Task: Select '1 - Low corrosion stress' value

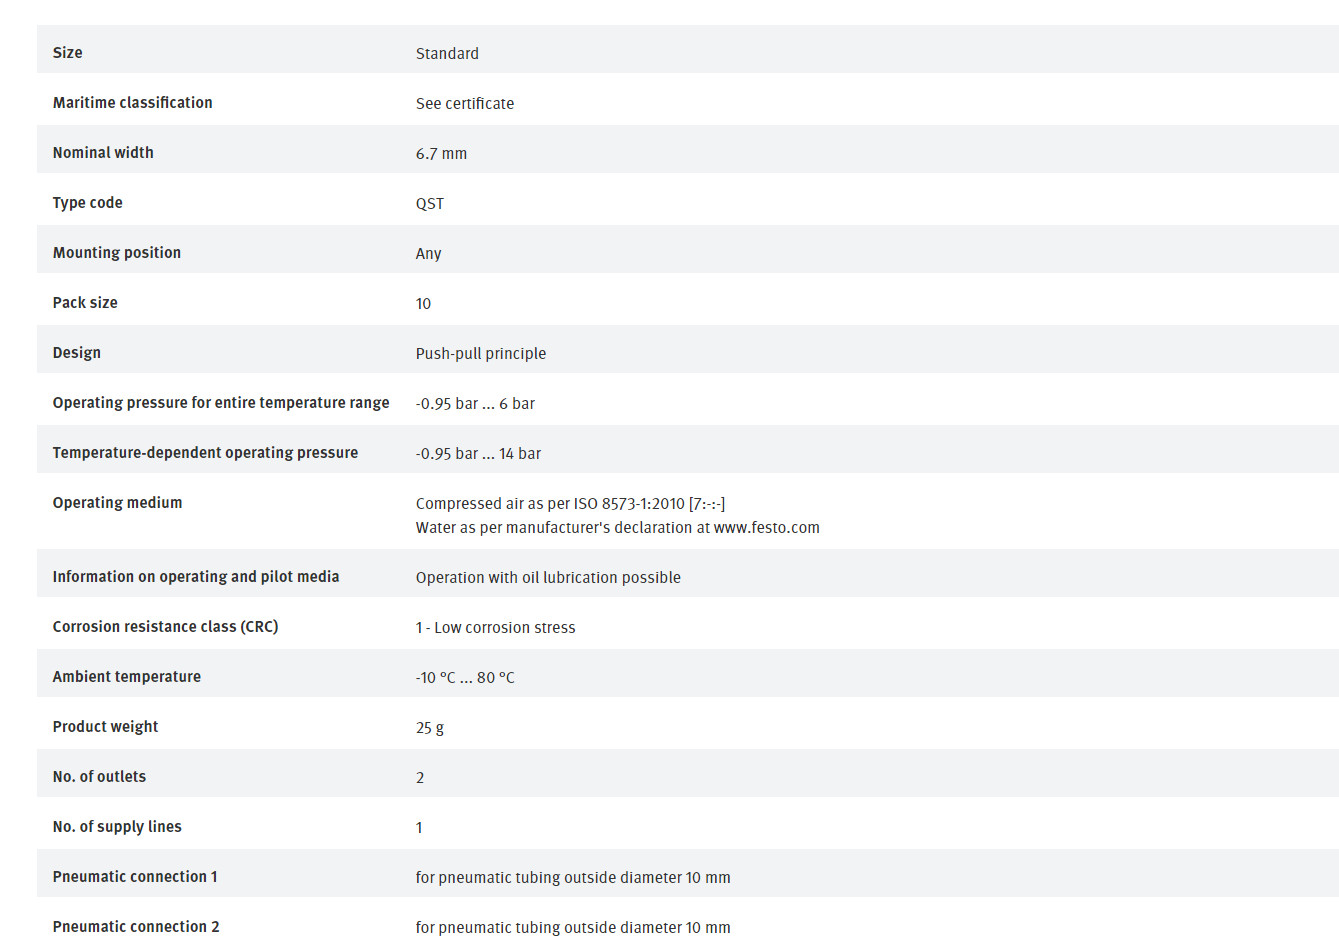Action: pos(495,628)
